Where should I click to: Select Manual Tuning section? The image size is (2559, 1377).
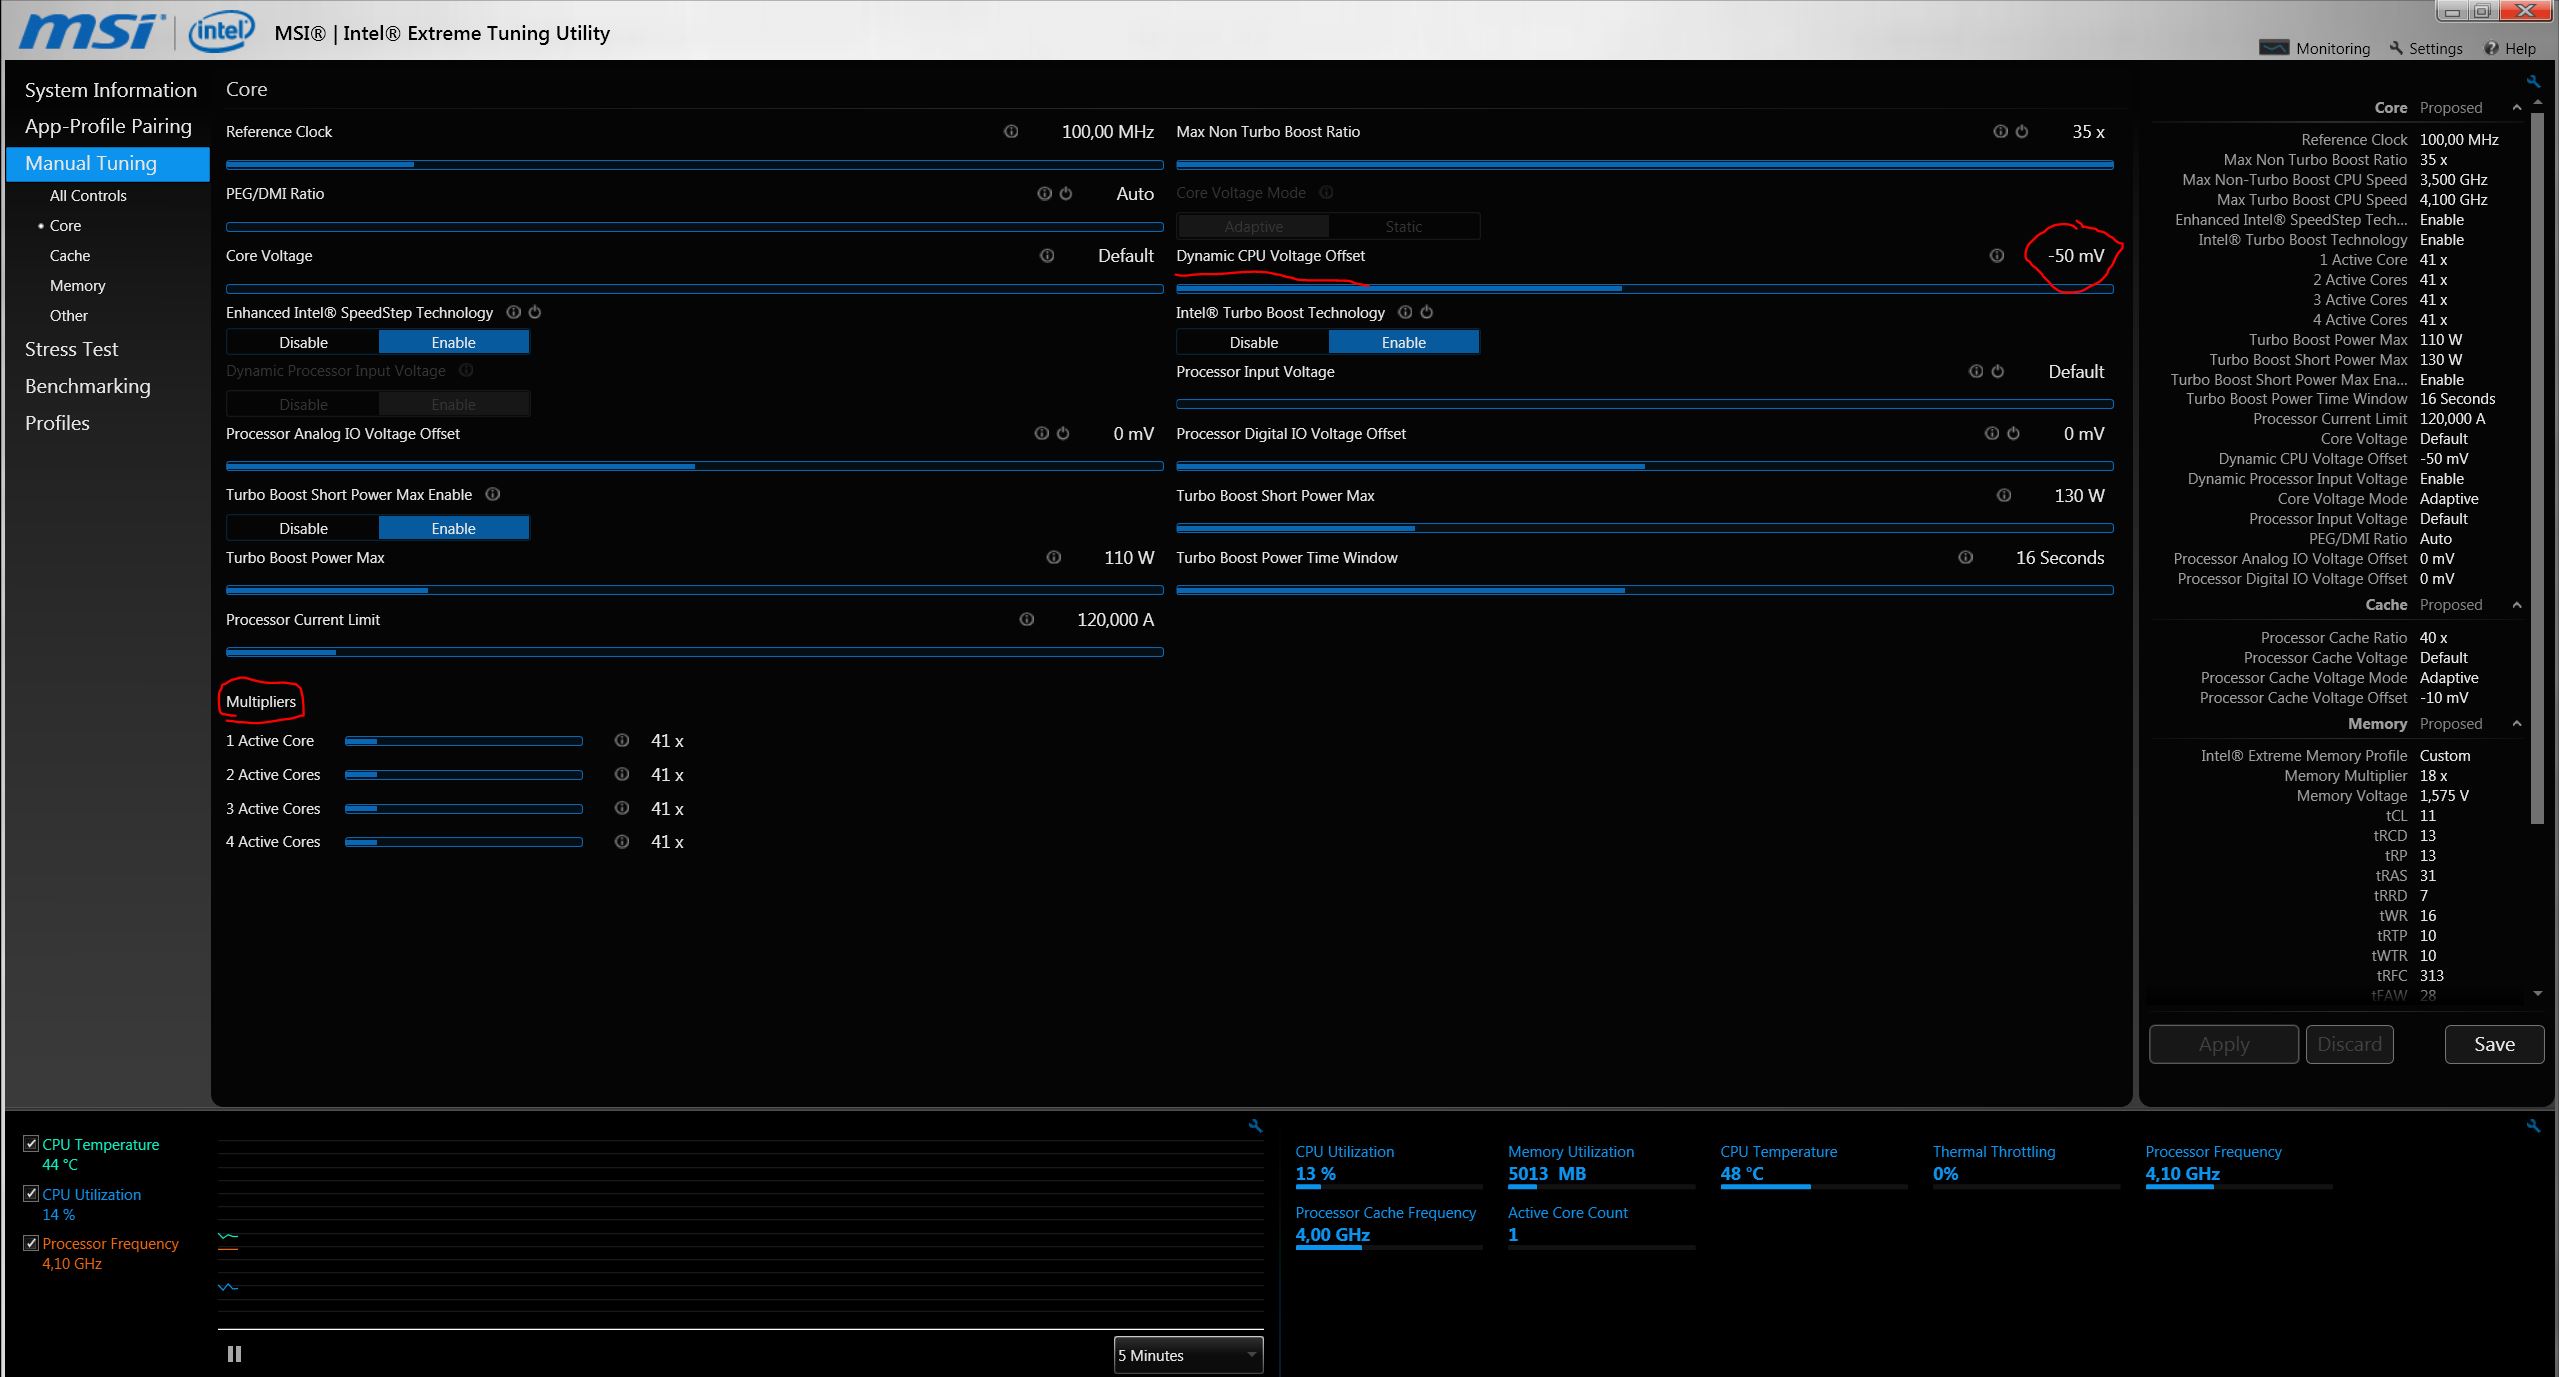[108, 163]
